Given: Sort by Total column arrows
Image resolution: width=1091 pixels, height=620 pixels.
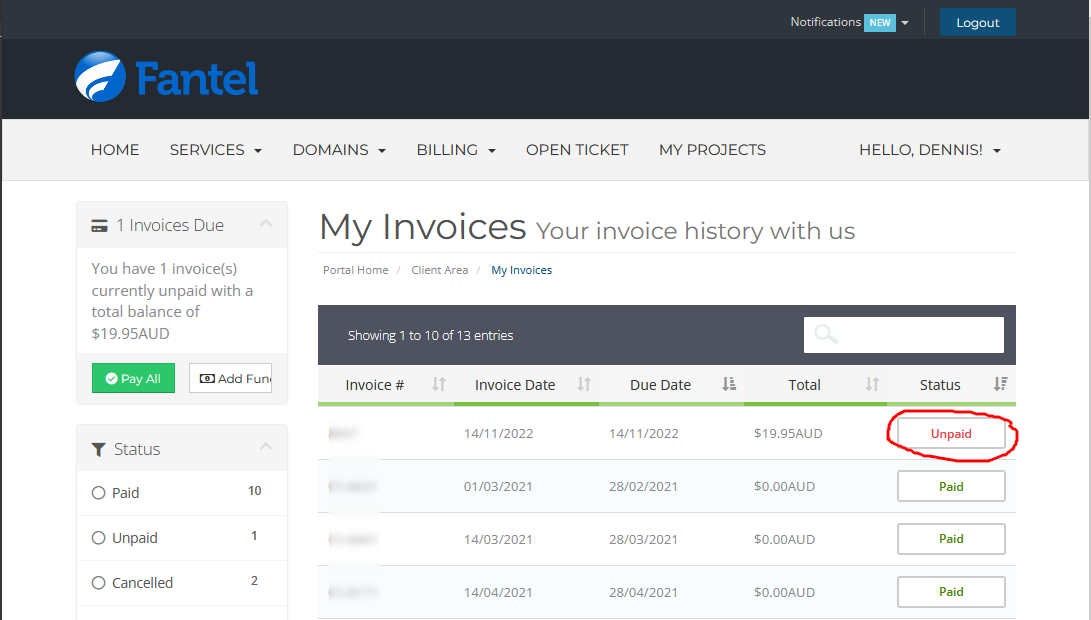Looking at the screenshot, I should pos(872,384).
